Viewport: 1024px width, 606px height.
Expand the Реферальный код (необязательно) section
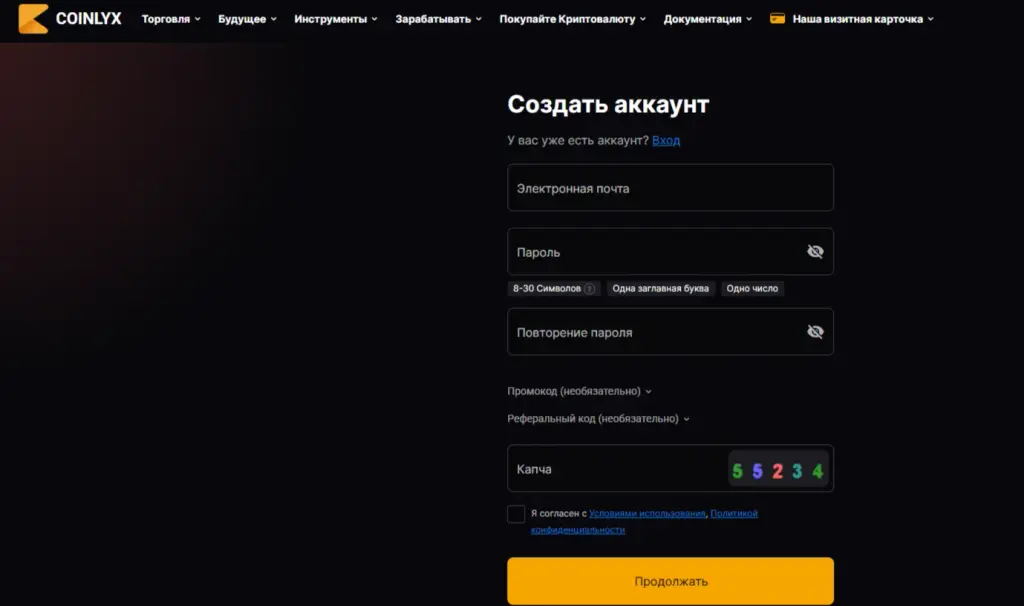pos(598,419)
